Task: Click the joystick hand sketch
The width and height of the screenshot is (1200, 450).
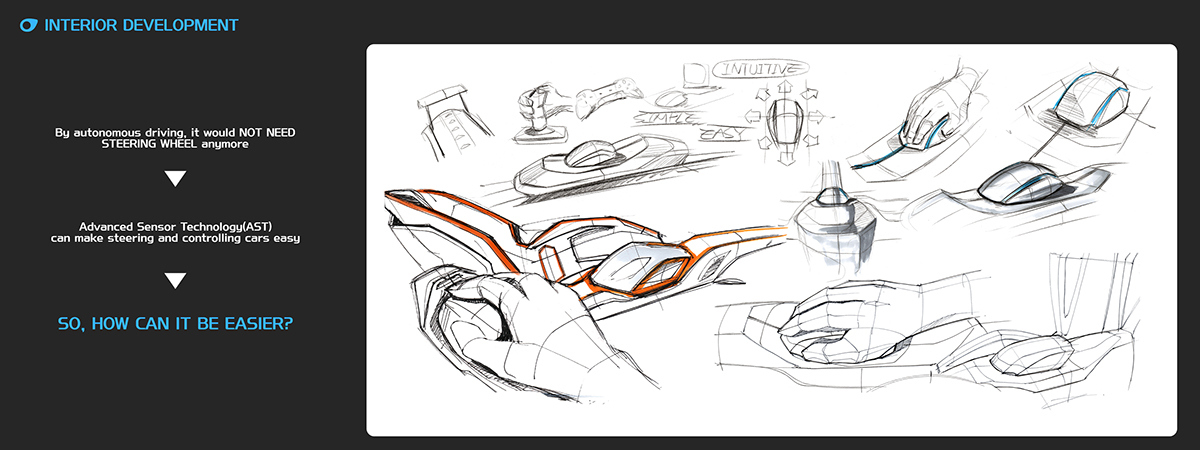Action: 542,112
